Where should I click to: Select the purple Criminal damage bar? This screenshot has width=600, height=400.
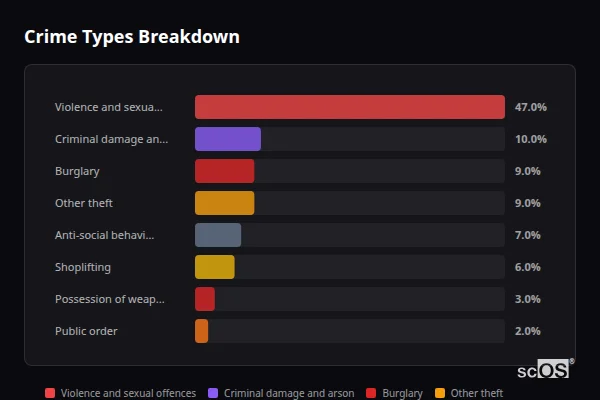pyautogui.click(x=227, y=139)
